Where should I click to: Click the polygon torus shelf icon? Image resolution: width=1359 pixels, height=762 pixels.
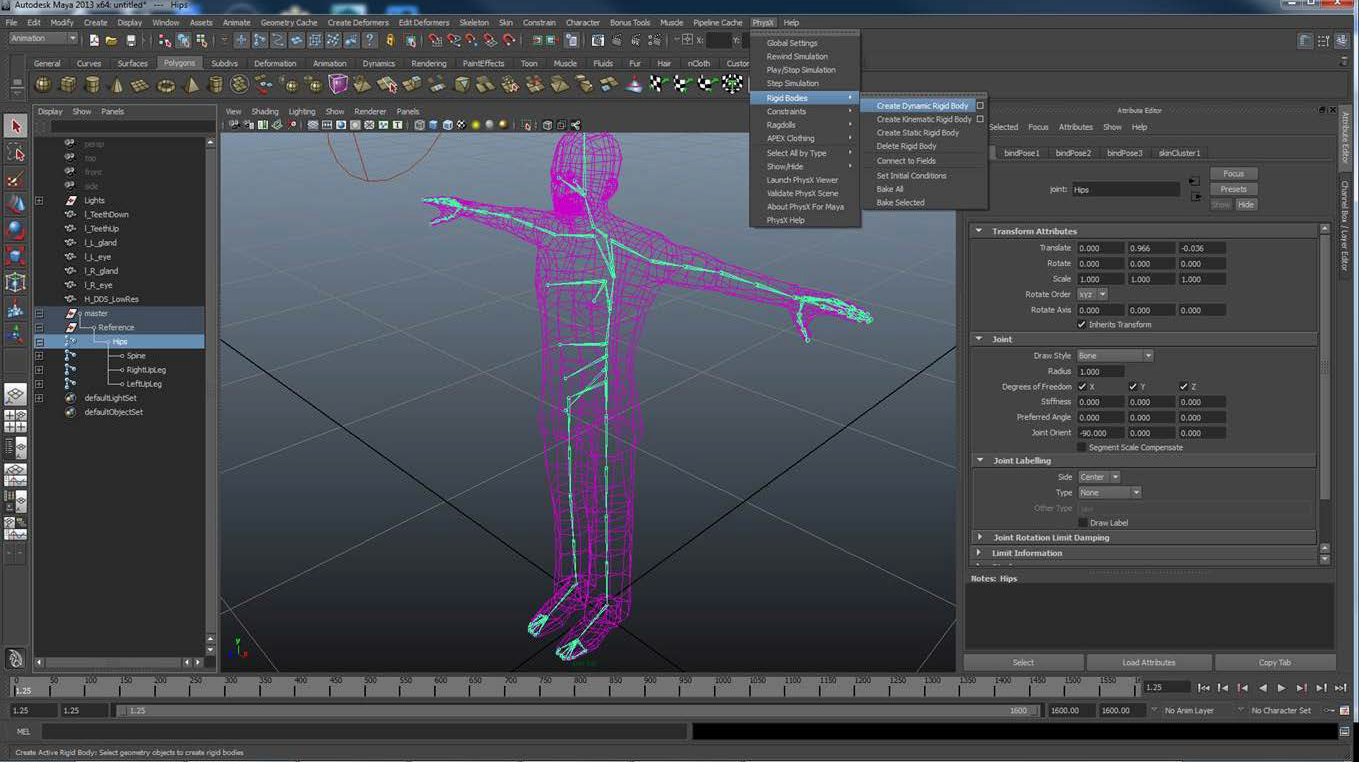166,85
